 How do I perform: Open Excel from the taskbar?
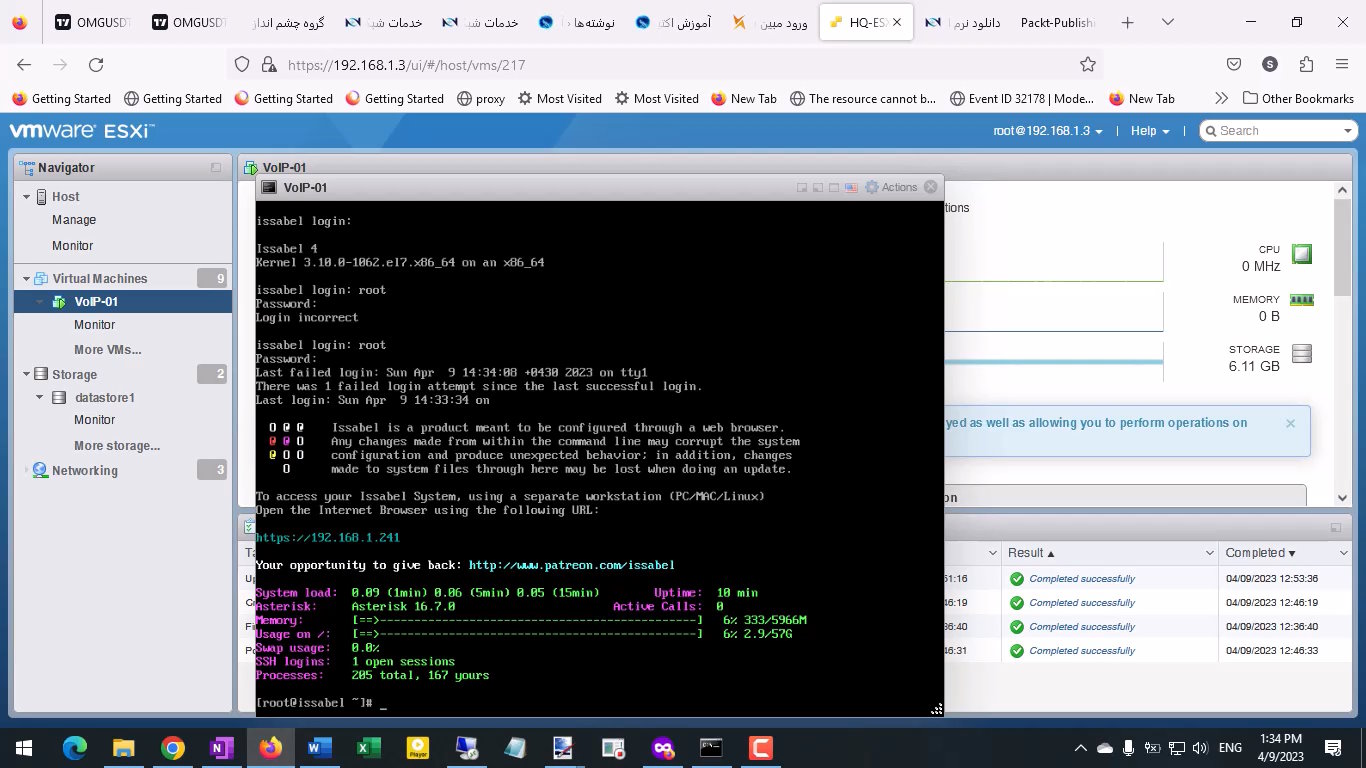368,747
